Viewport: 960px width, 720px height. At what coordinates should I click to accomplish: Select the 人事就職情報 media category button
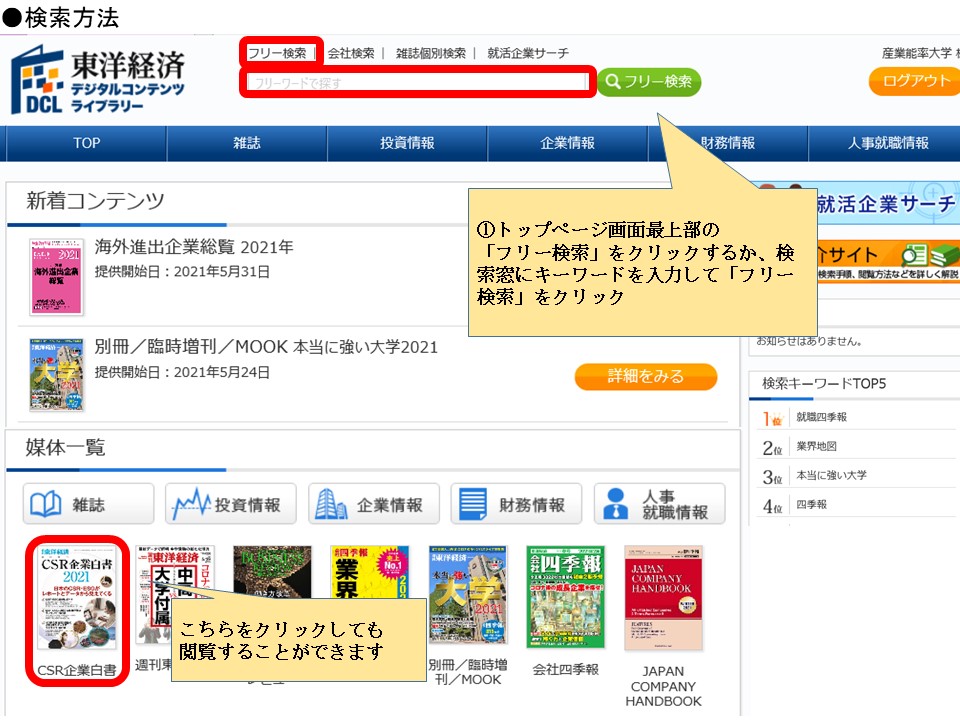pos(659,504)
